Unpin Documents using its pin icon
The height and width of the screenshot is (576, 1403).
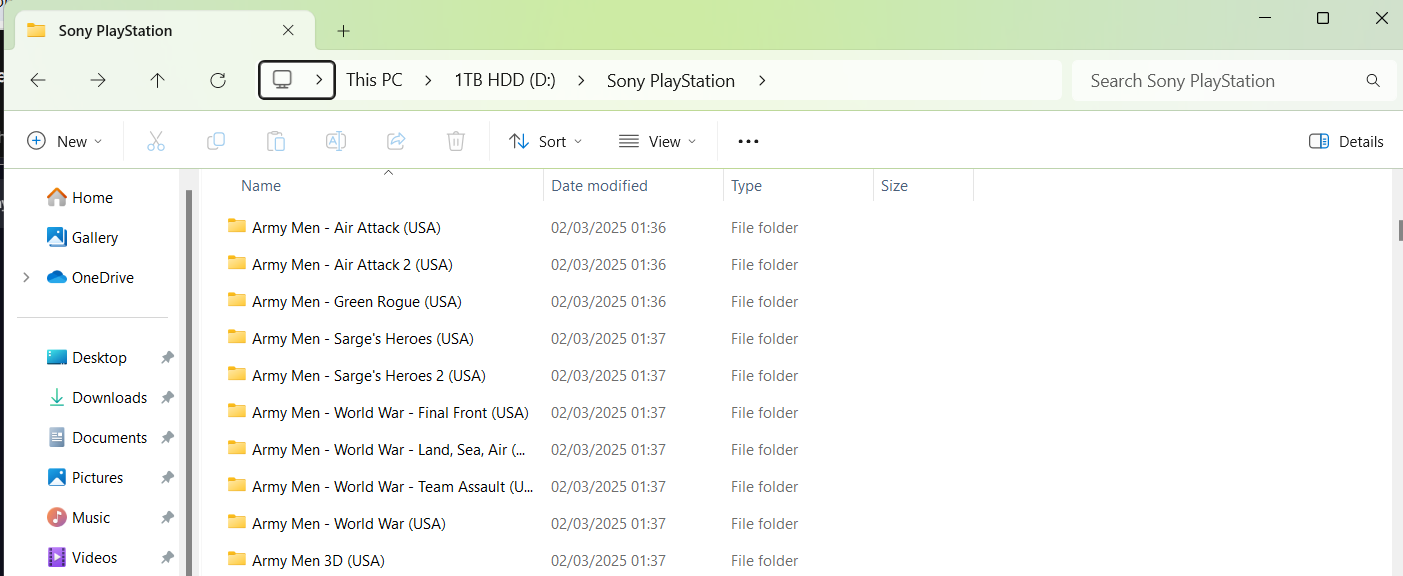(x=167, y=437)
